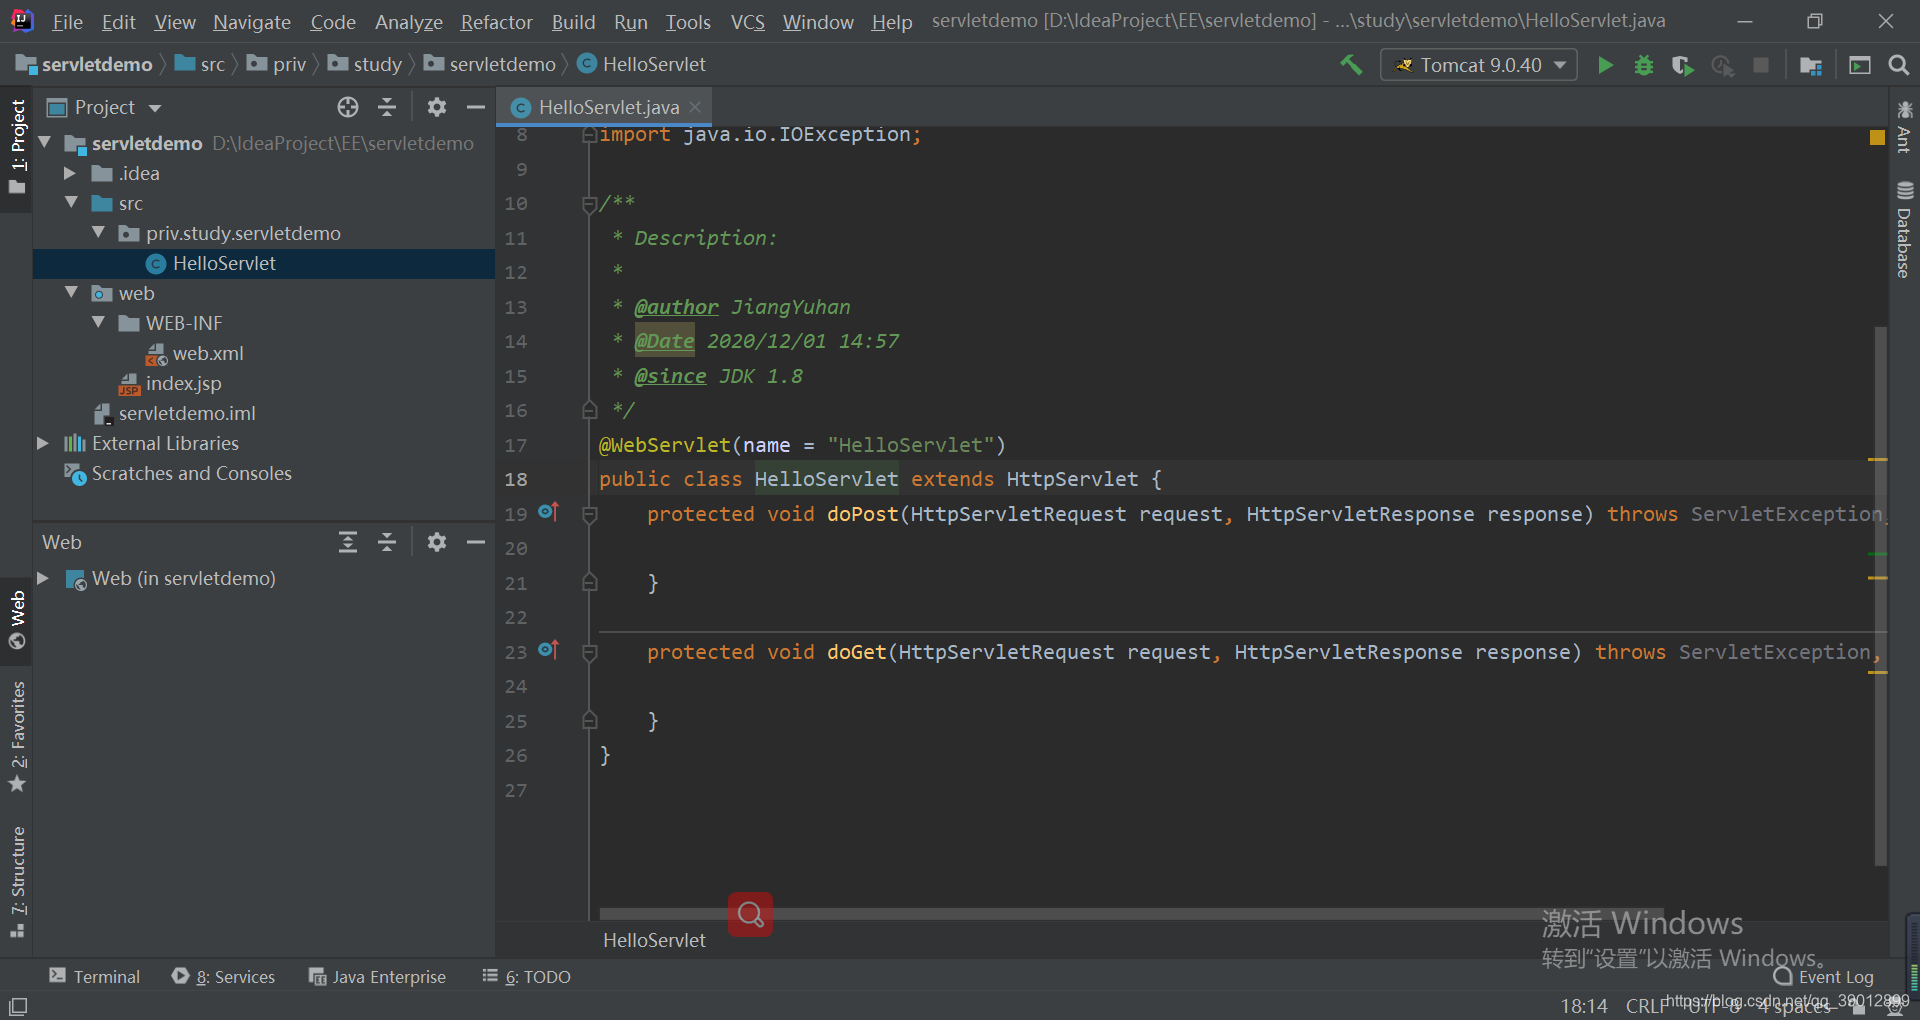This screenshot has height=1020, width=1920.
Task: Click the red search overlay icon
Action: tap(750, 914)
